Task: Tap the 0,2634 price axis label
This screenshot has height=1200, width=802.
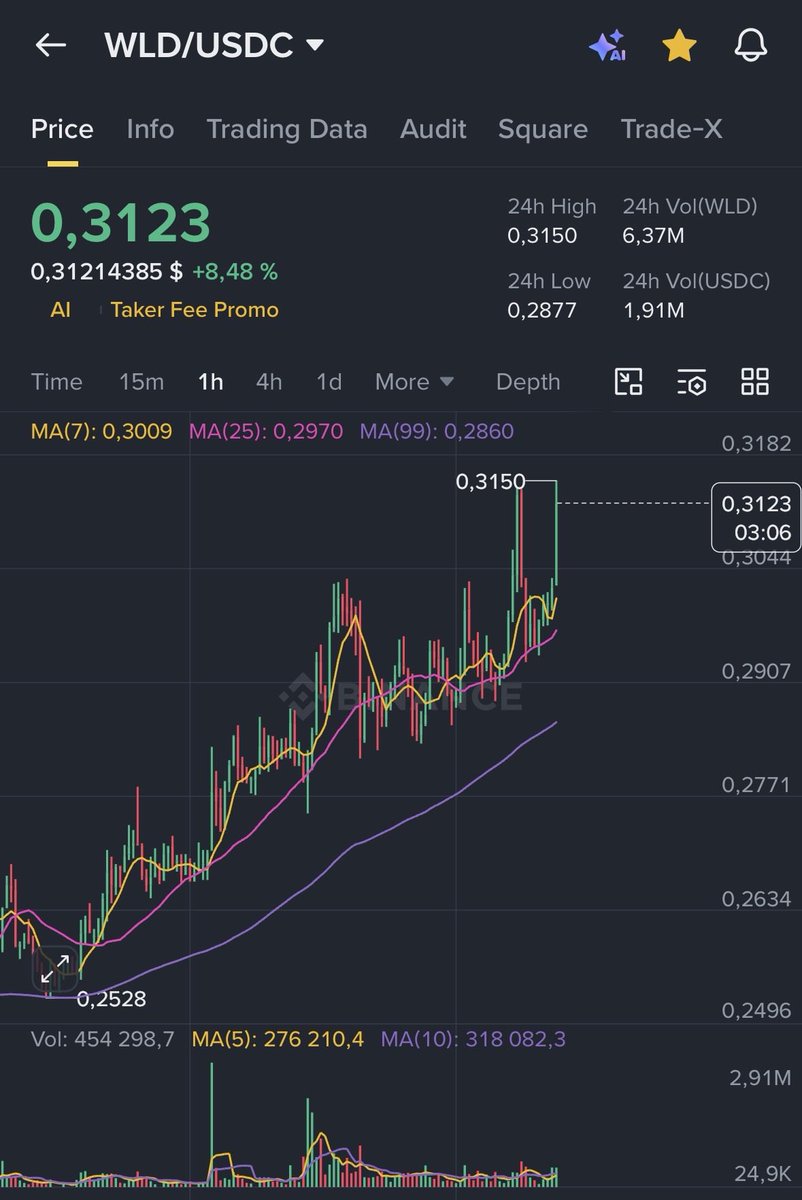Action: [756, 899]
